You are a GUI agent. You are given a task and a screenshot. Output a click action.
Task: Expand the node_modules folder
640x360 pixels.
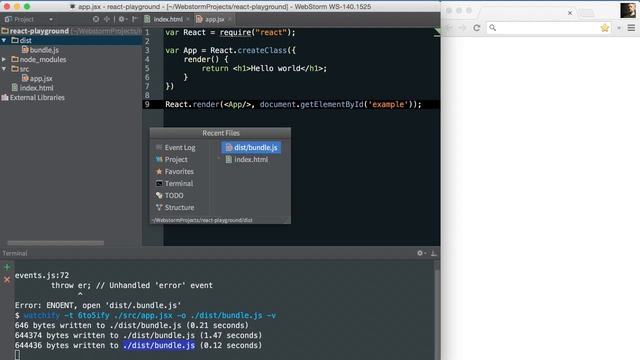[4, 60]
